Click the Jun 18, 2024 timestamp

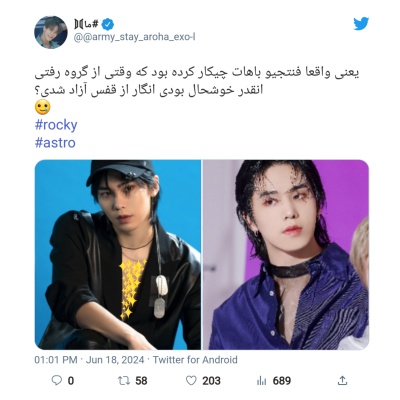pos(115,360)
